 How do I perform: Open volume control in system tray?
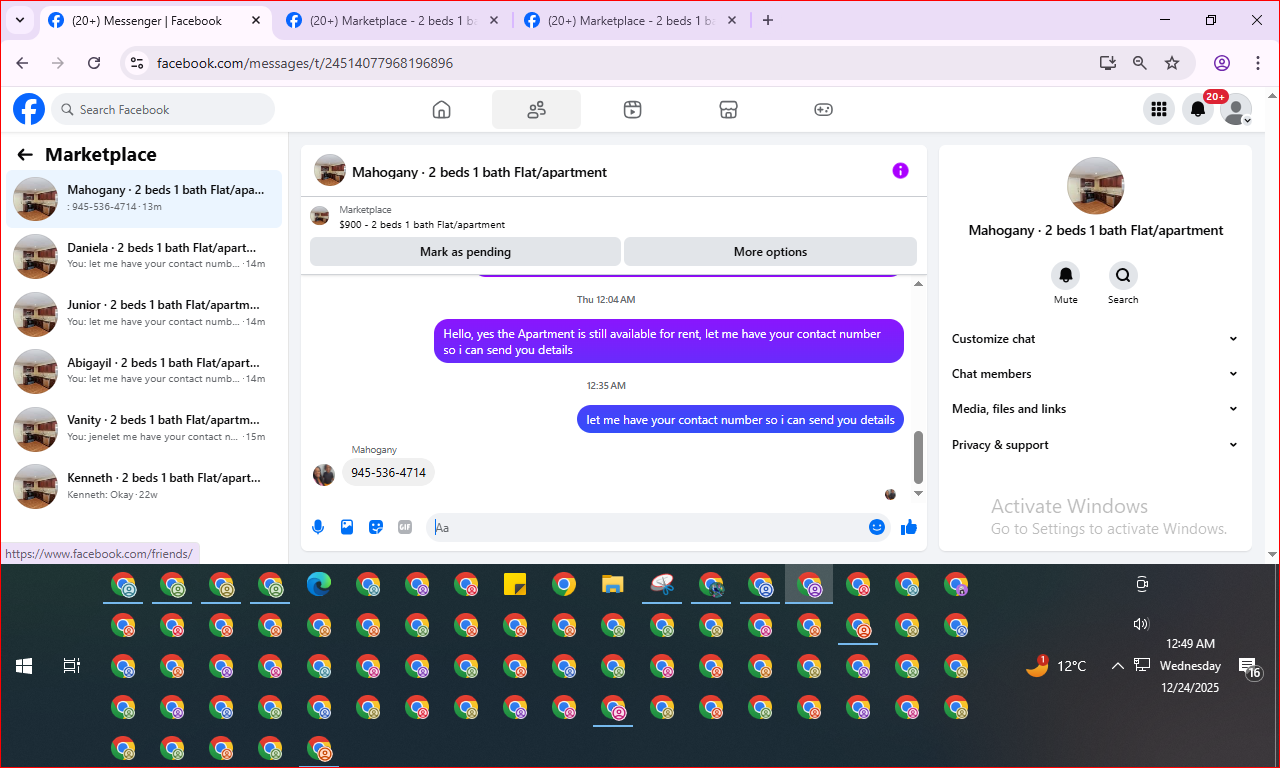(x=1141, y=624)
